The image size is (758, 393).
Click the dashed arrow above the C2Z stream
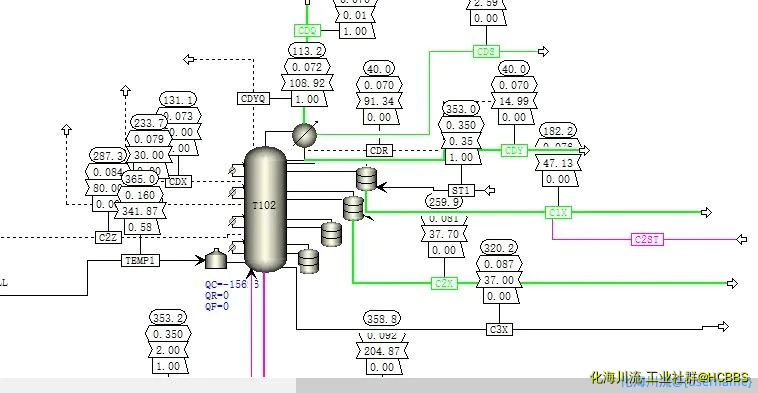67,130
